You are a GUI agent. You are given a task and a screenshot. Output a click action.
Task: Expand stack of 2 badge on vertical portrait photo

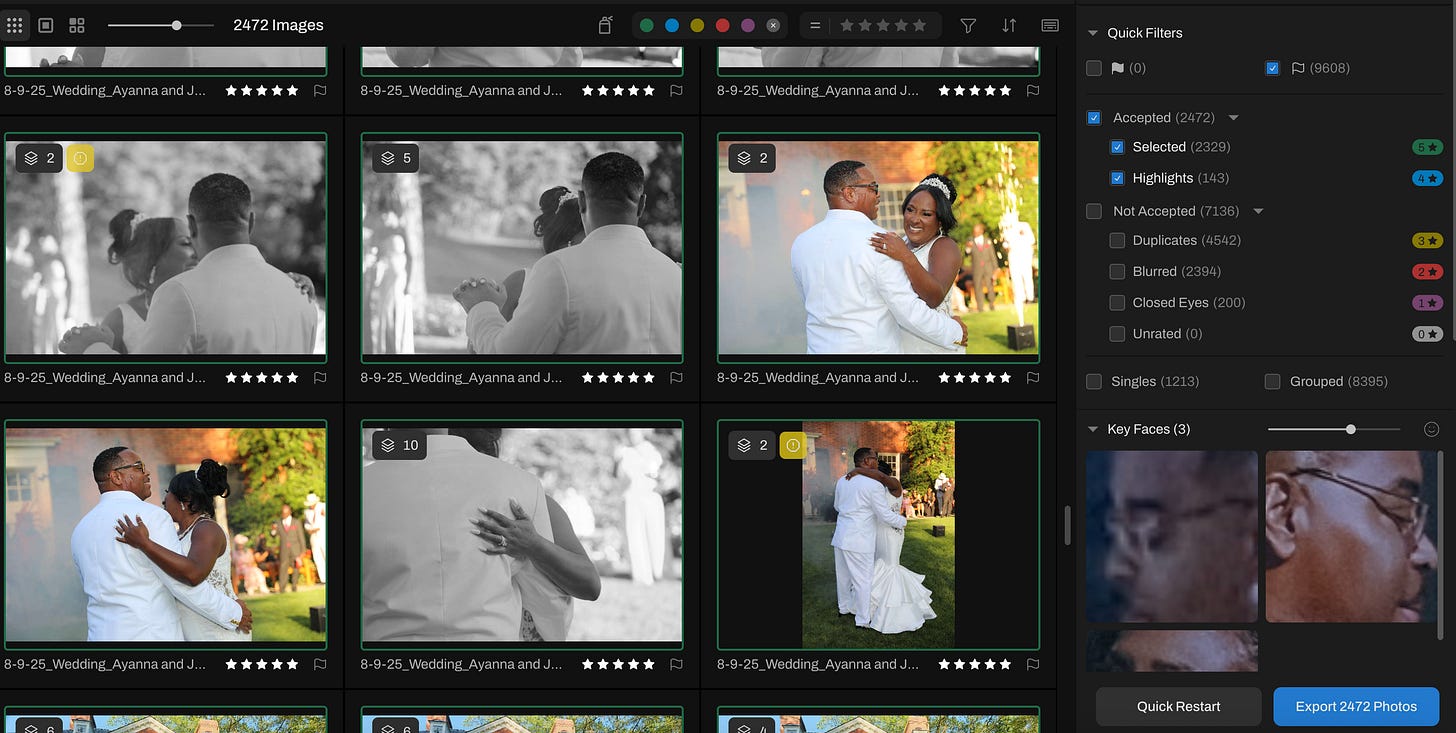(x=752, y=445)
